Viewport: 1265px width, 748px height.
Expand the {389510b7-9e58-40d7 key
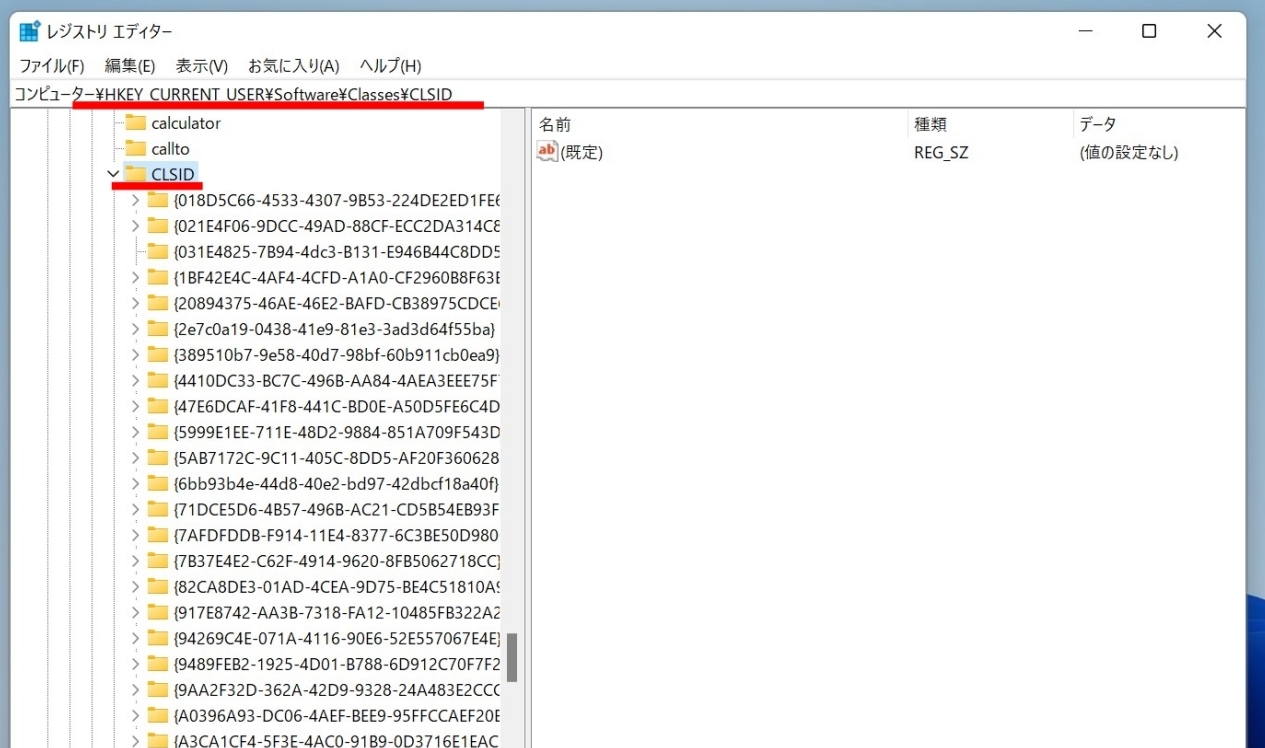coord(136,354)
